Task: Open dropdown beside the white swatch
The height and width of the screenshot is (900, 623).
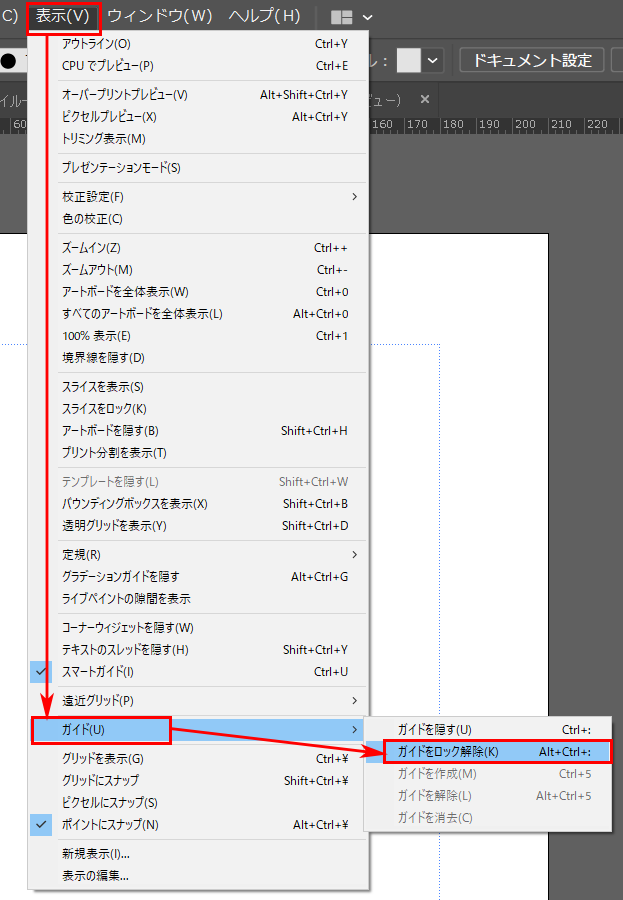Action: click(433, 60)
